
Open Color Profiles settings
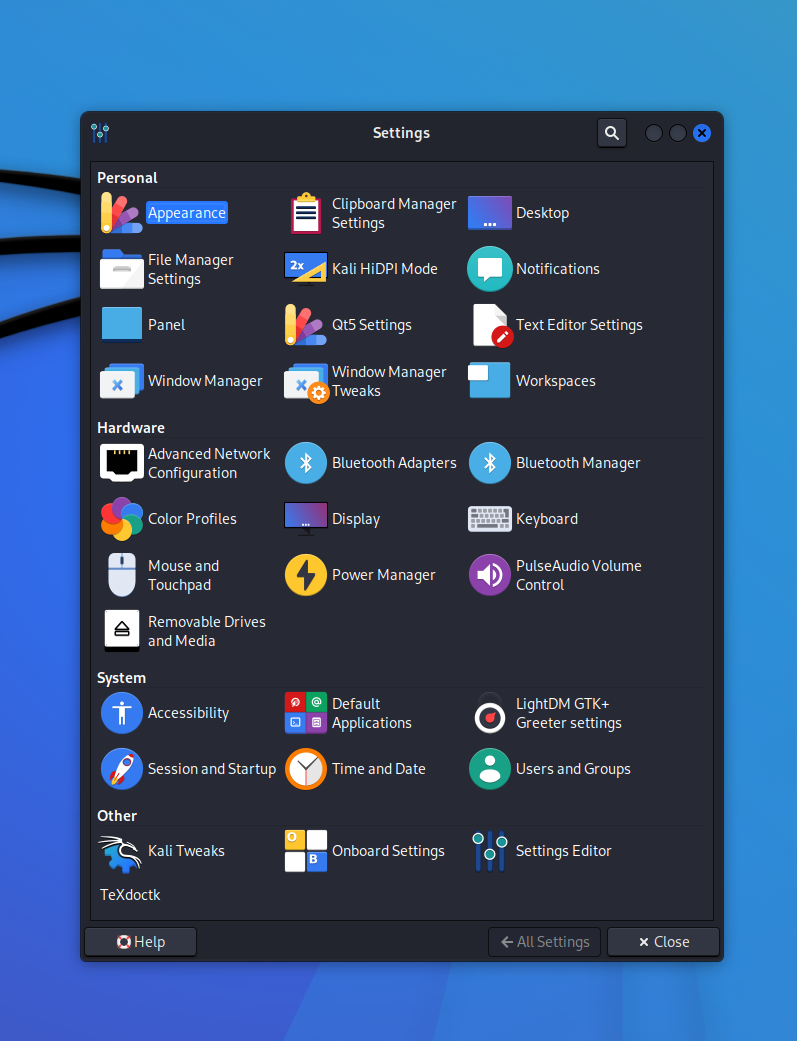click(122, 519)
